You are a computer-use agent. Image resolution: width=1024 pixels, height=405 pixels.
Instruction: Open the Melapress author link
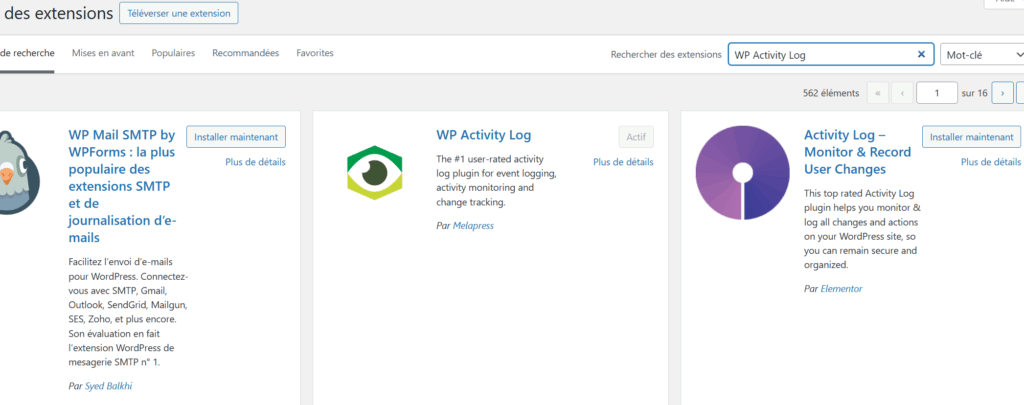473,225
